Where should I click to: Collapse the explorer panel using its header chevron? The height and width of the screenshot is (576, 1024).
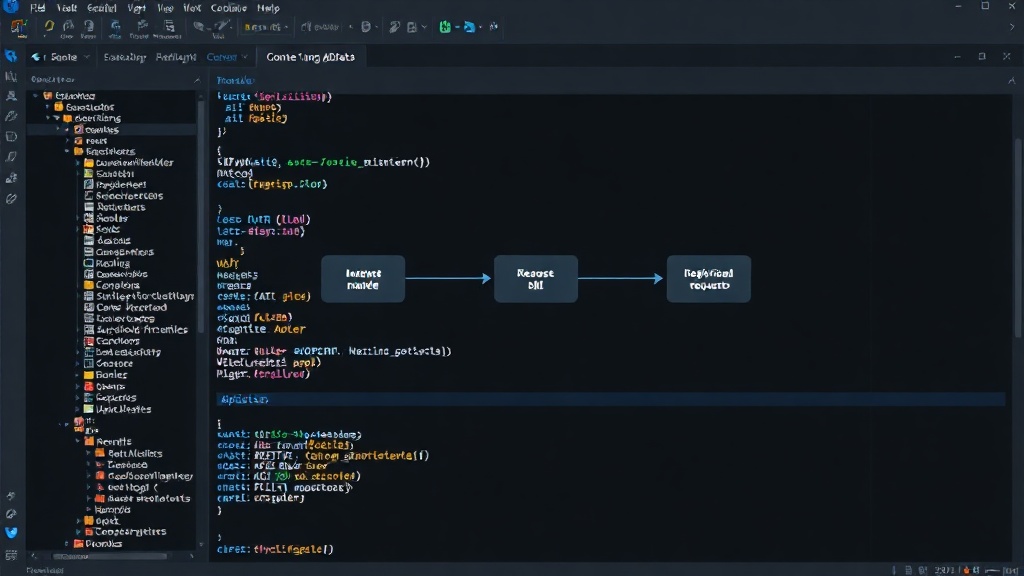tap(197, 80)
